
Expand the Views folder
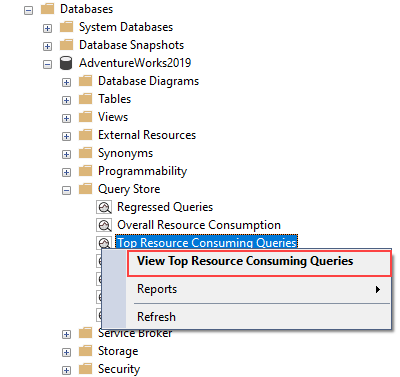66,118
